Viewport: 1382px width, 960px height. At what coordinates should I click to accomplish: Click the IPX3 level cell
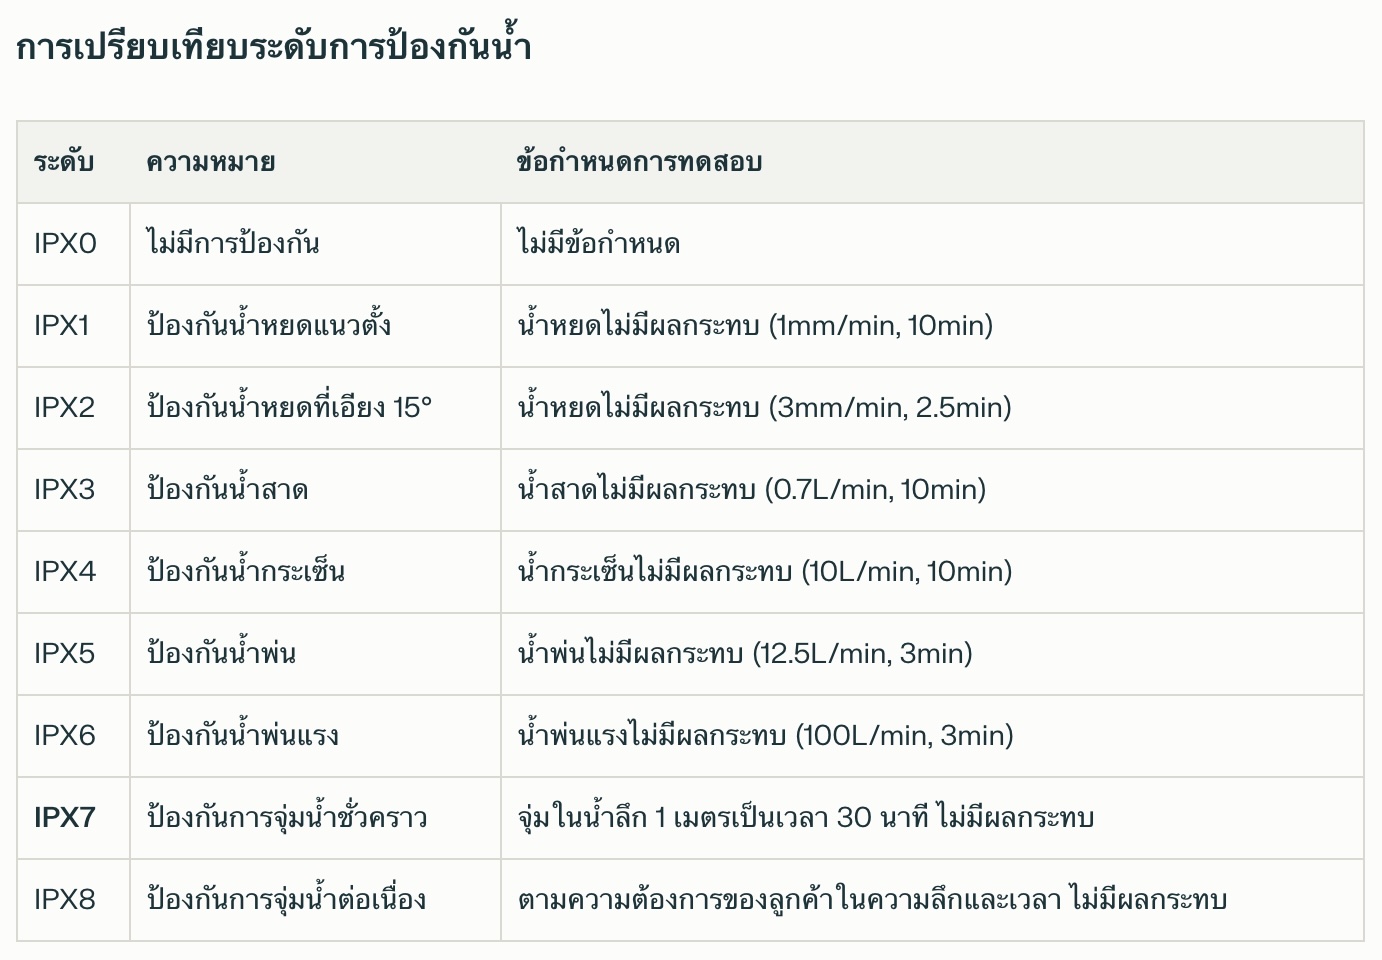(64, 490)
